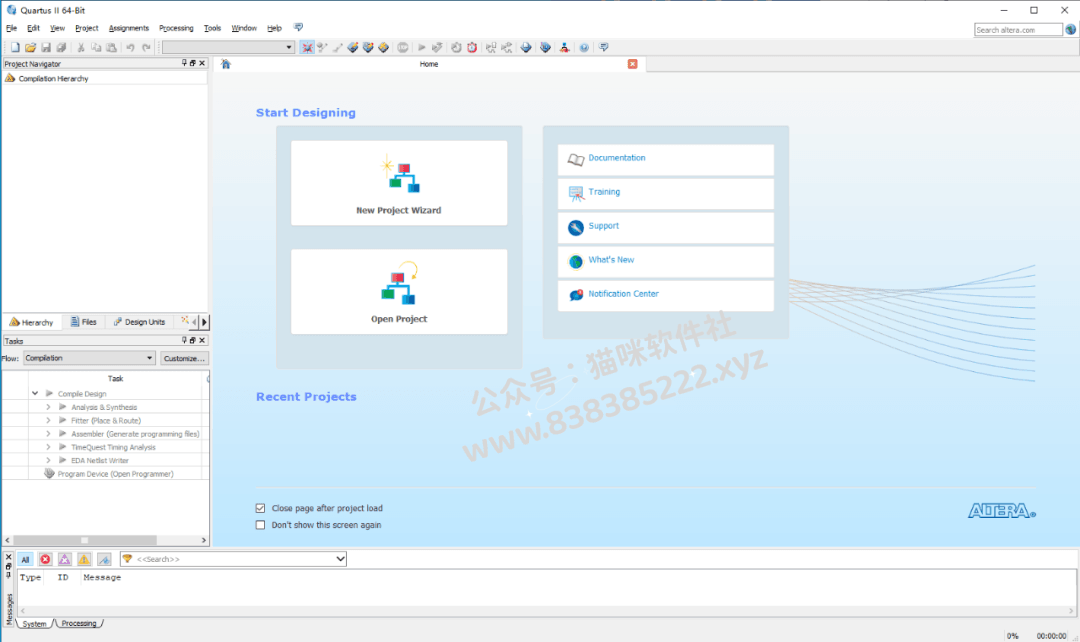Open the project selection dropdown in toolbar
This screenshot has height=642, width=1080.
[229, 48]
